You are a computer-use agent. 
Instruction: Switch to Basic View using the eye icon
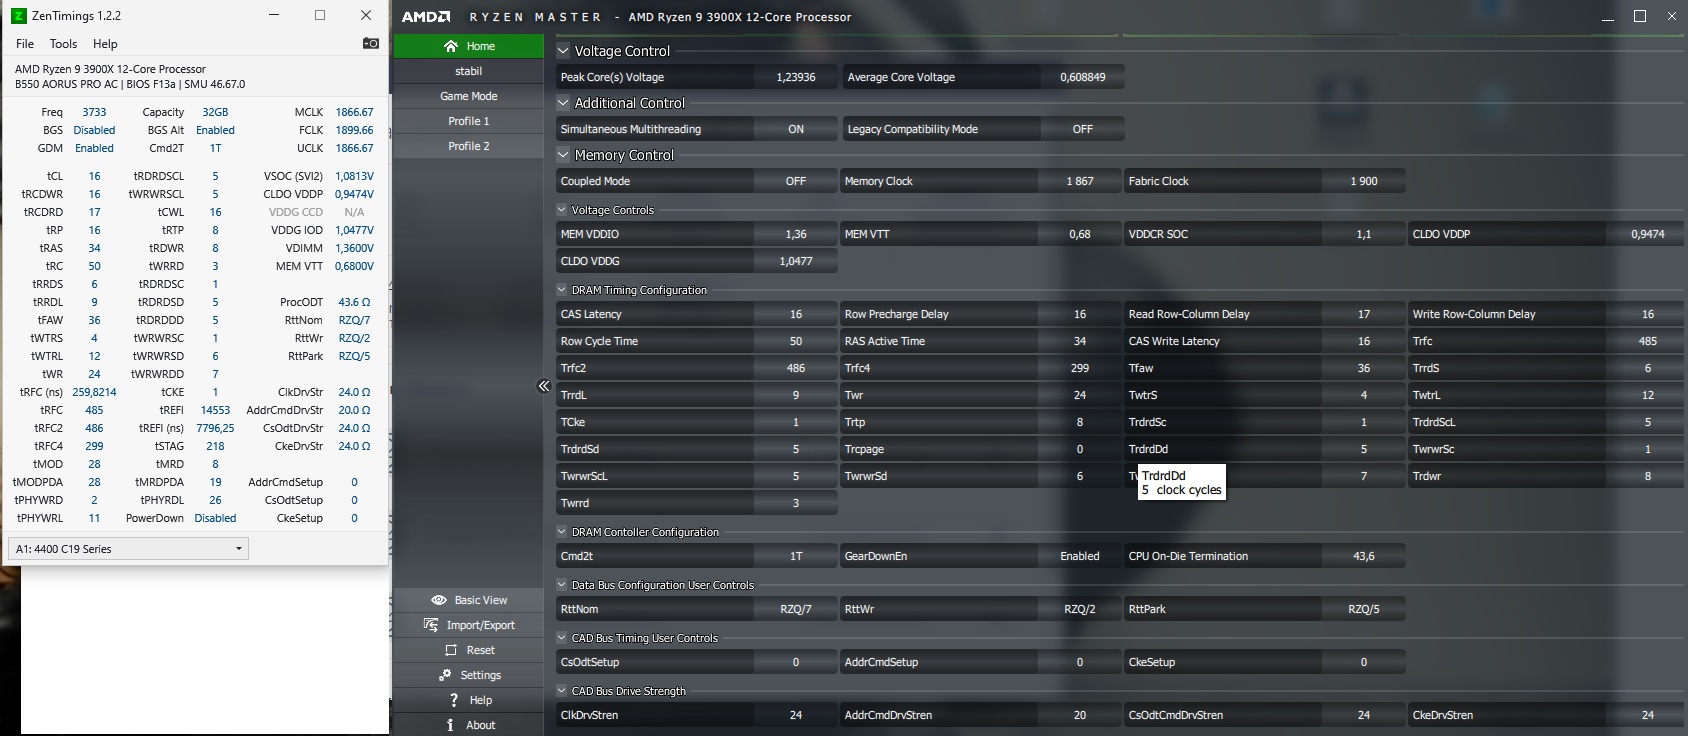438,600
